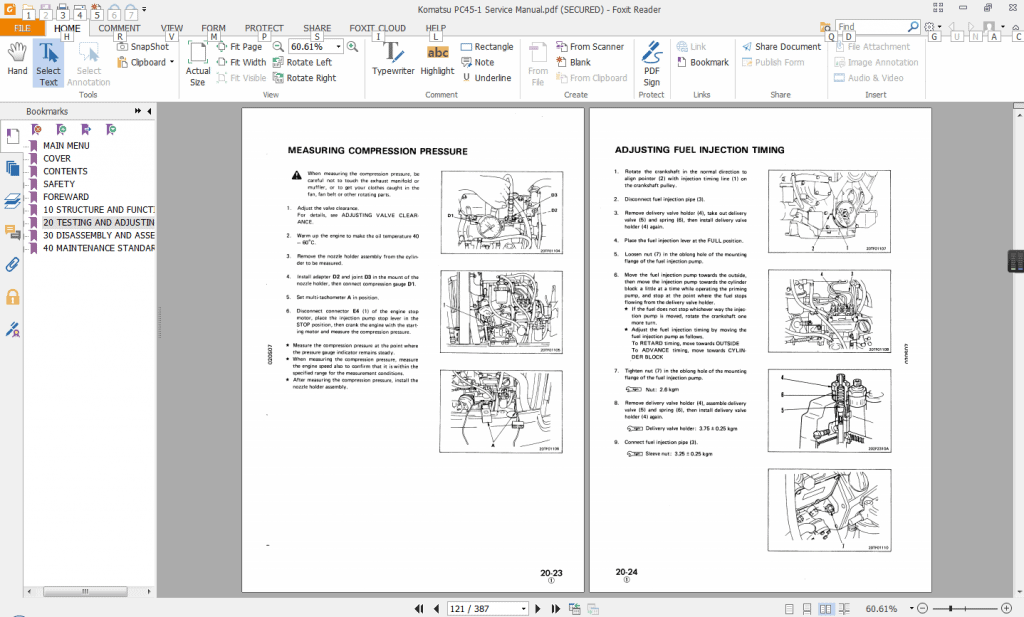Choose the Rectangle drawing tool
This screenshot has height=617, width=1024.
[x=487, y=46]
